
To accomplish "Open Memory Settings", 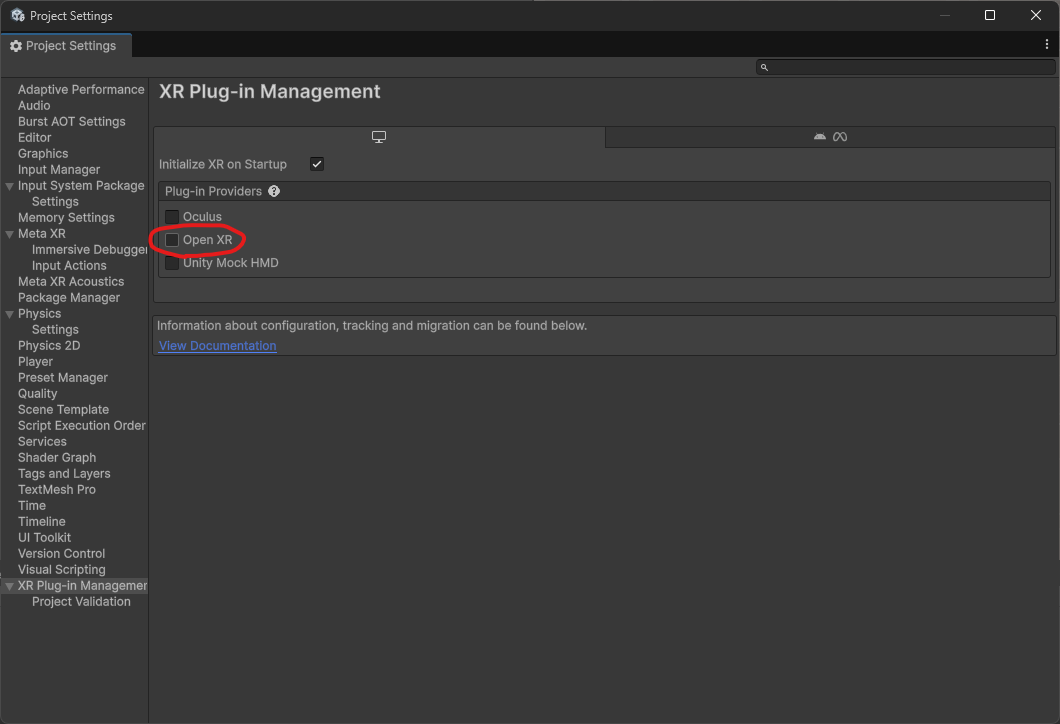I will pyautogui.click(x=66, y=218).
